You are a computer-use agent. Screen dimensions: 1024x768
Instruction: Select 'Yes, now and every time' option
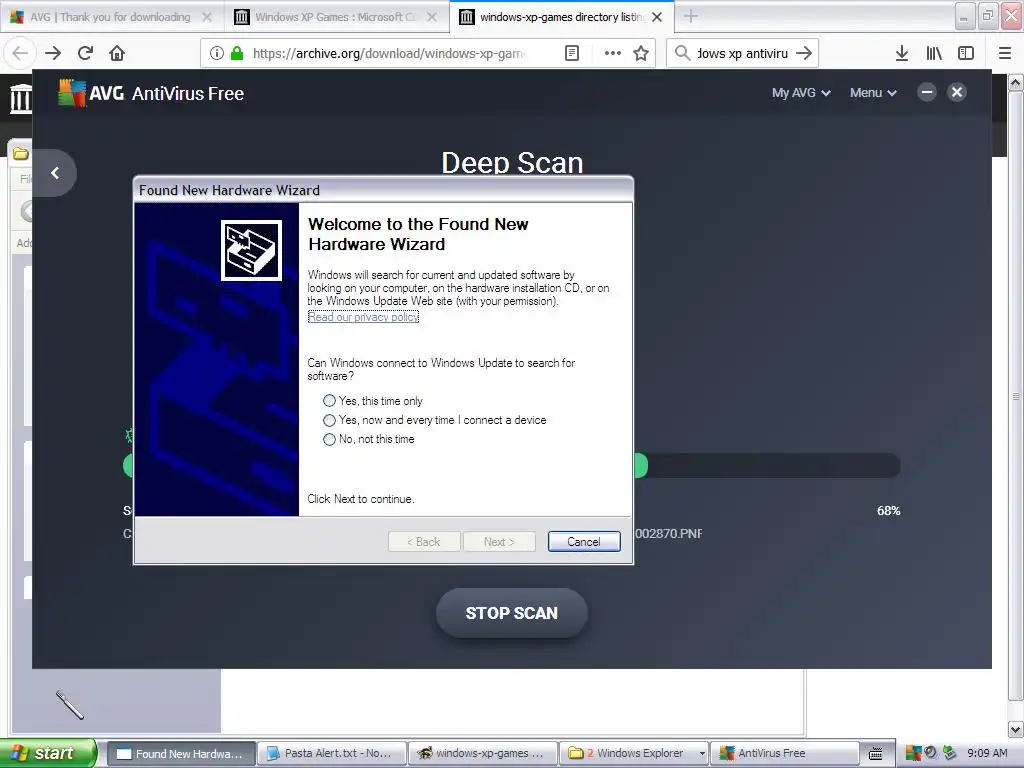329,420
